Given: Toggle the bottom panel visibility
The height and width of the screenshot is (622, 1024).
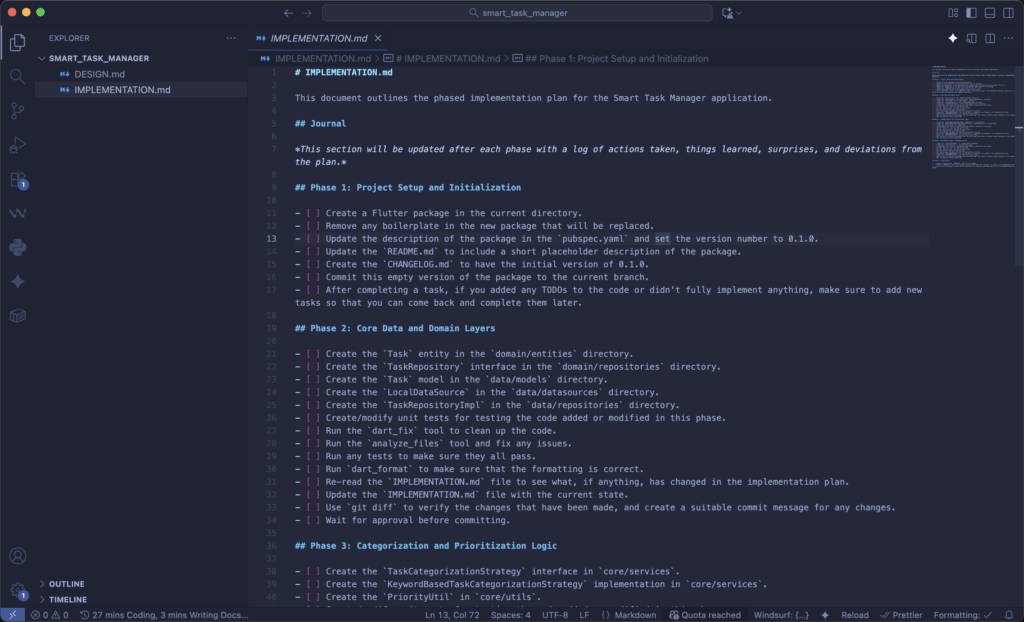Looking at the screenshot, I should point(989,13).
